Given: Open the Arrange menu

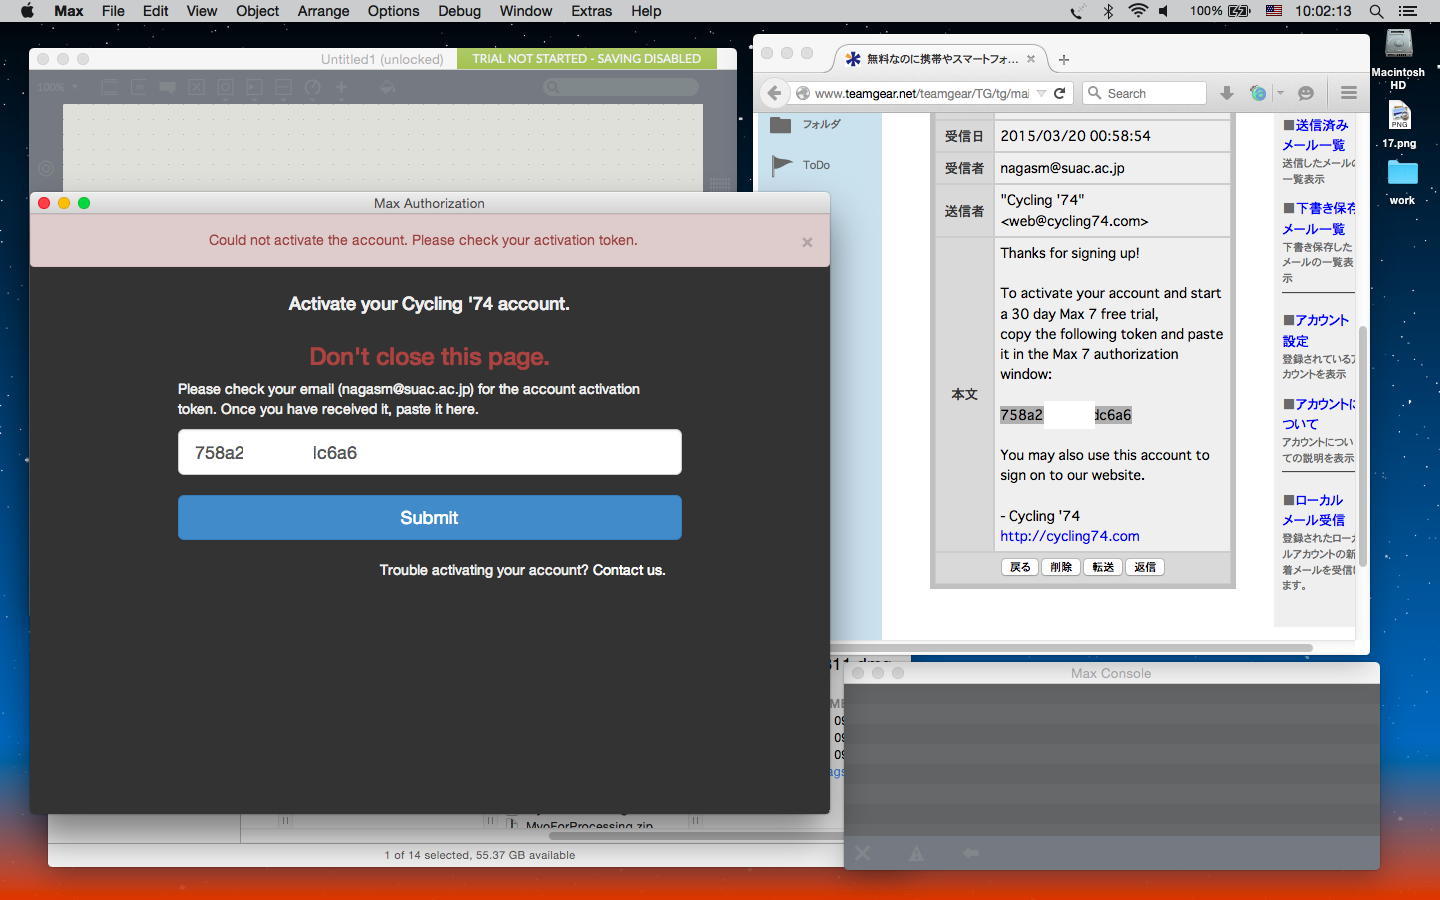Looking at the screenshot, I should [x=323, y=11].
